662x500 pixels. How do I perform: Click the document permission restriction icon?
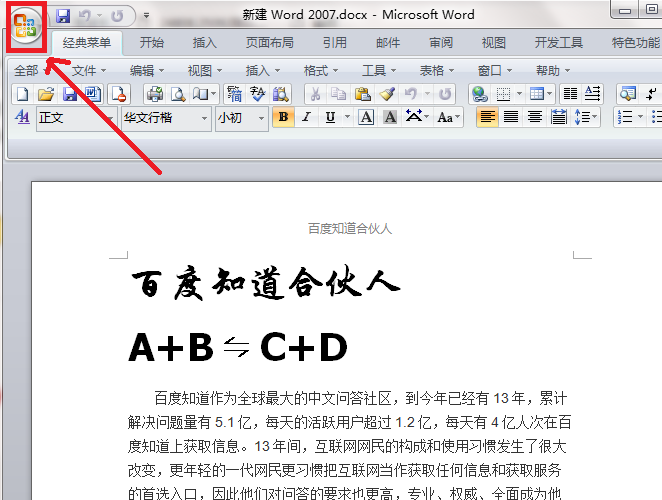click(x=119, y=94)
